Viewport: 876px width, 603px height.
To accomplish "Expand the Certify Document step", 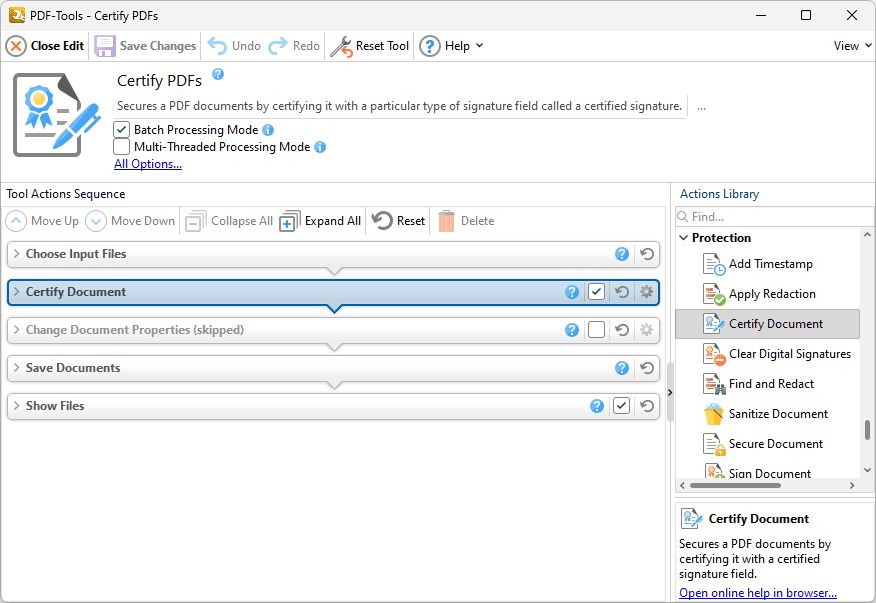I will point(16,292).
